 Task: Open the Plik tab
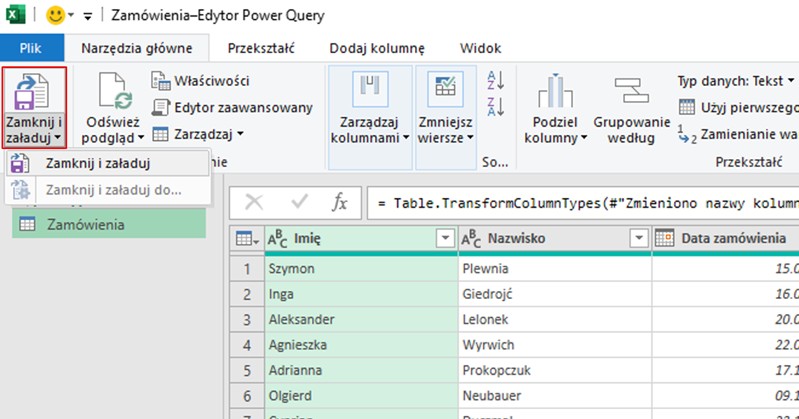tap(32, 48)
